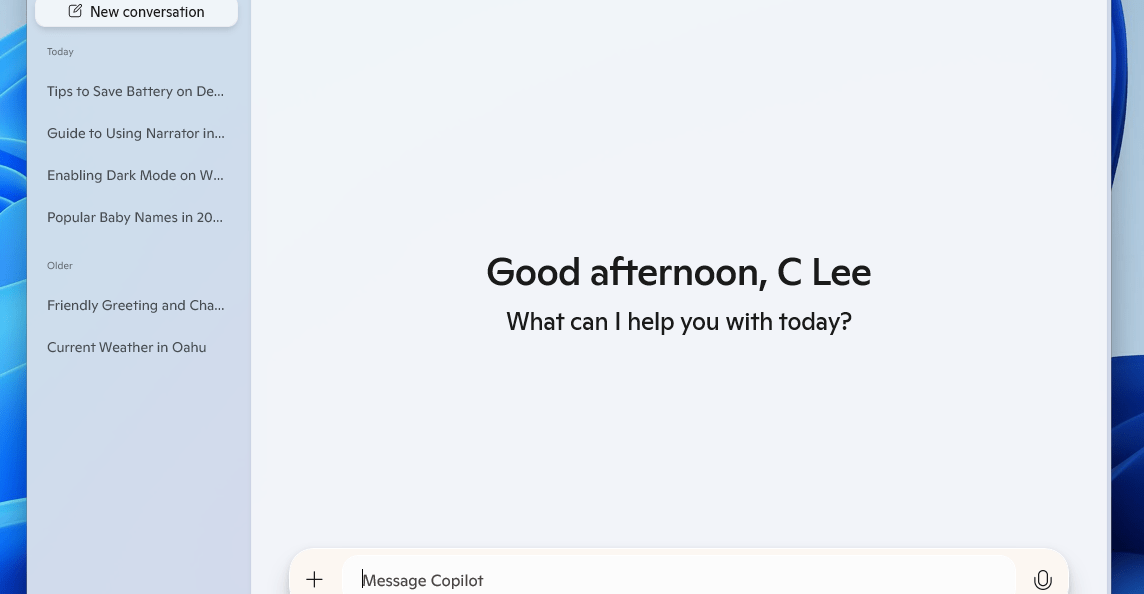Click "What can I help you with today?" text
1144x594 pixels.
click(678, 322)
